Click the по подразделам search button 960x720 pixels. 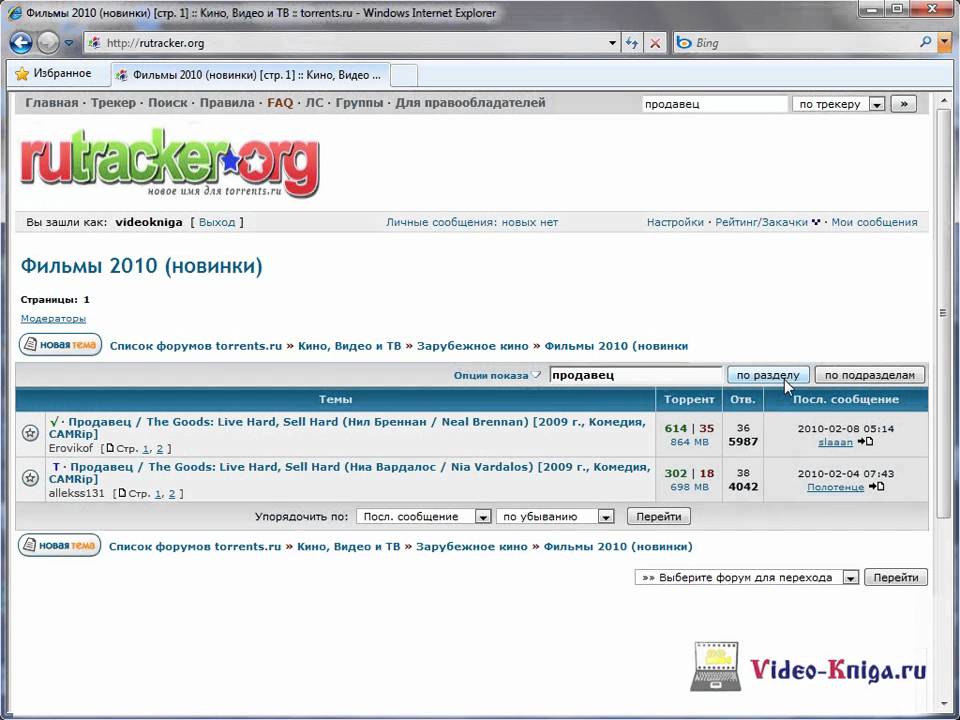[x=869, y=375]
